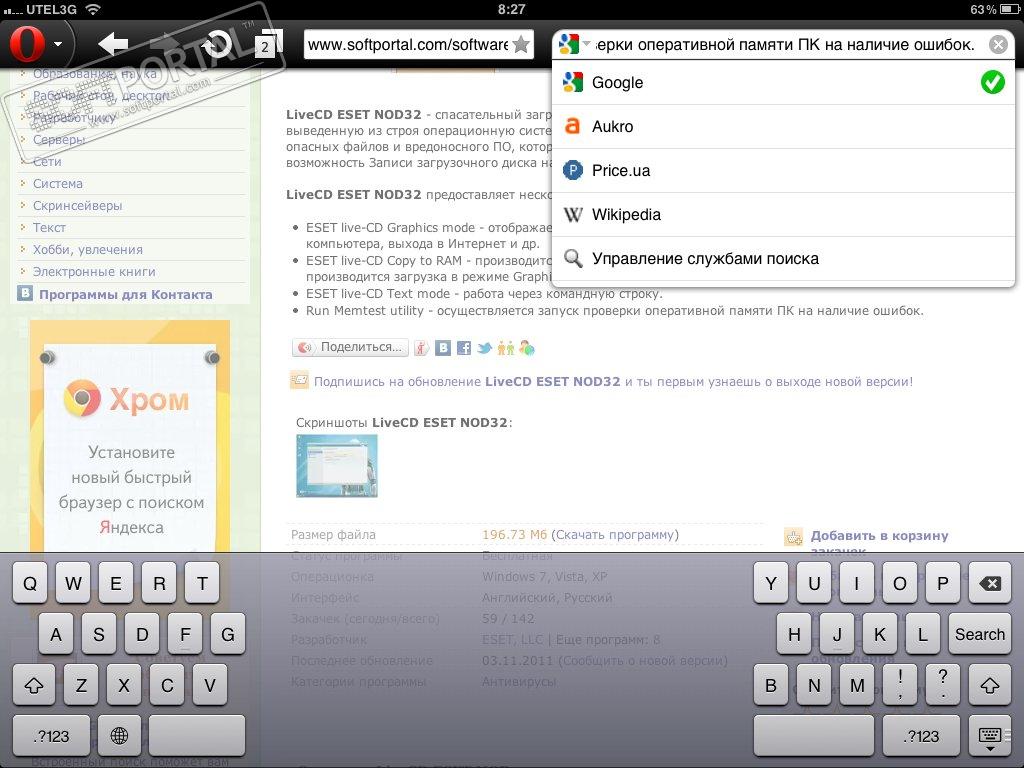The image size is (1024, 768).
Task: Tap the right Shift key
Action: click(x=990, y=685)
